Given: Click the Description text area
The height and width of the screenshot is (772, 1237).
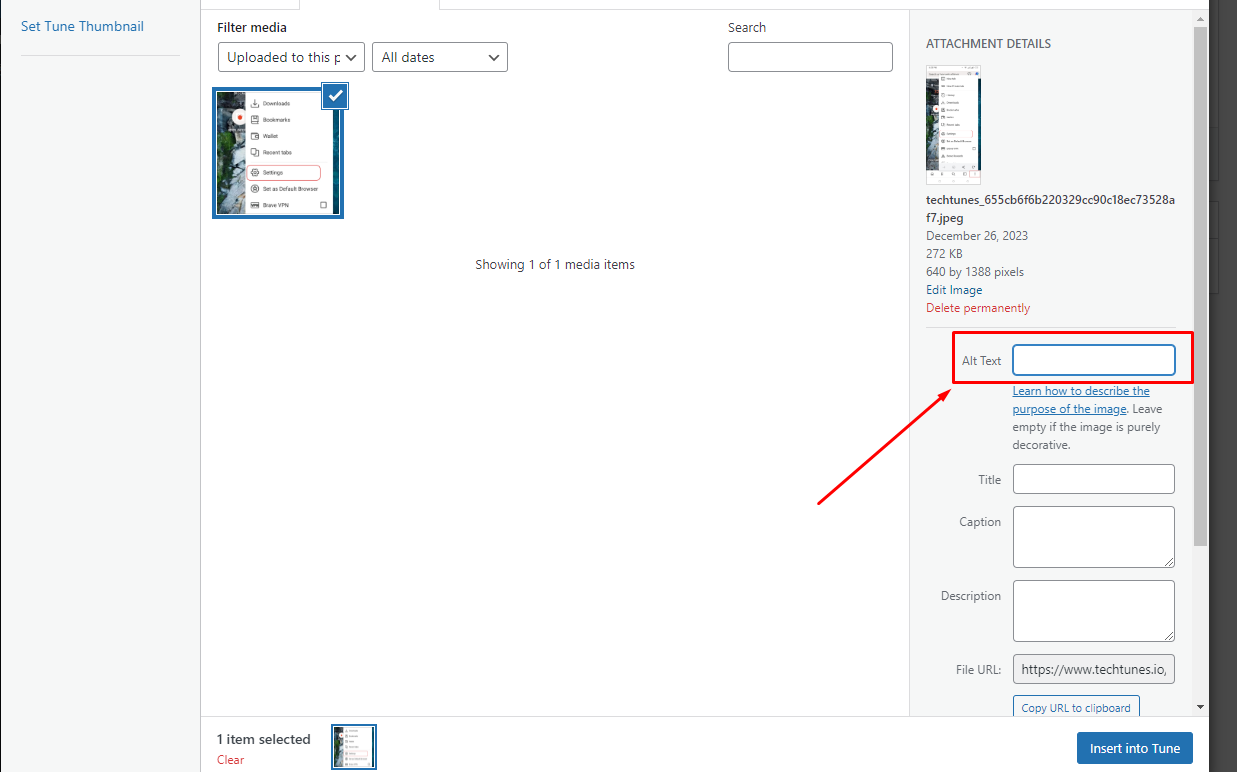Looking at the screenshot, I should point(1094,611).
